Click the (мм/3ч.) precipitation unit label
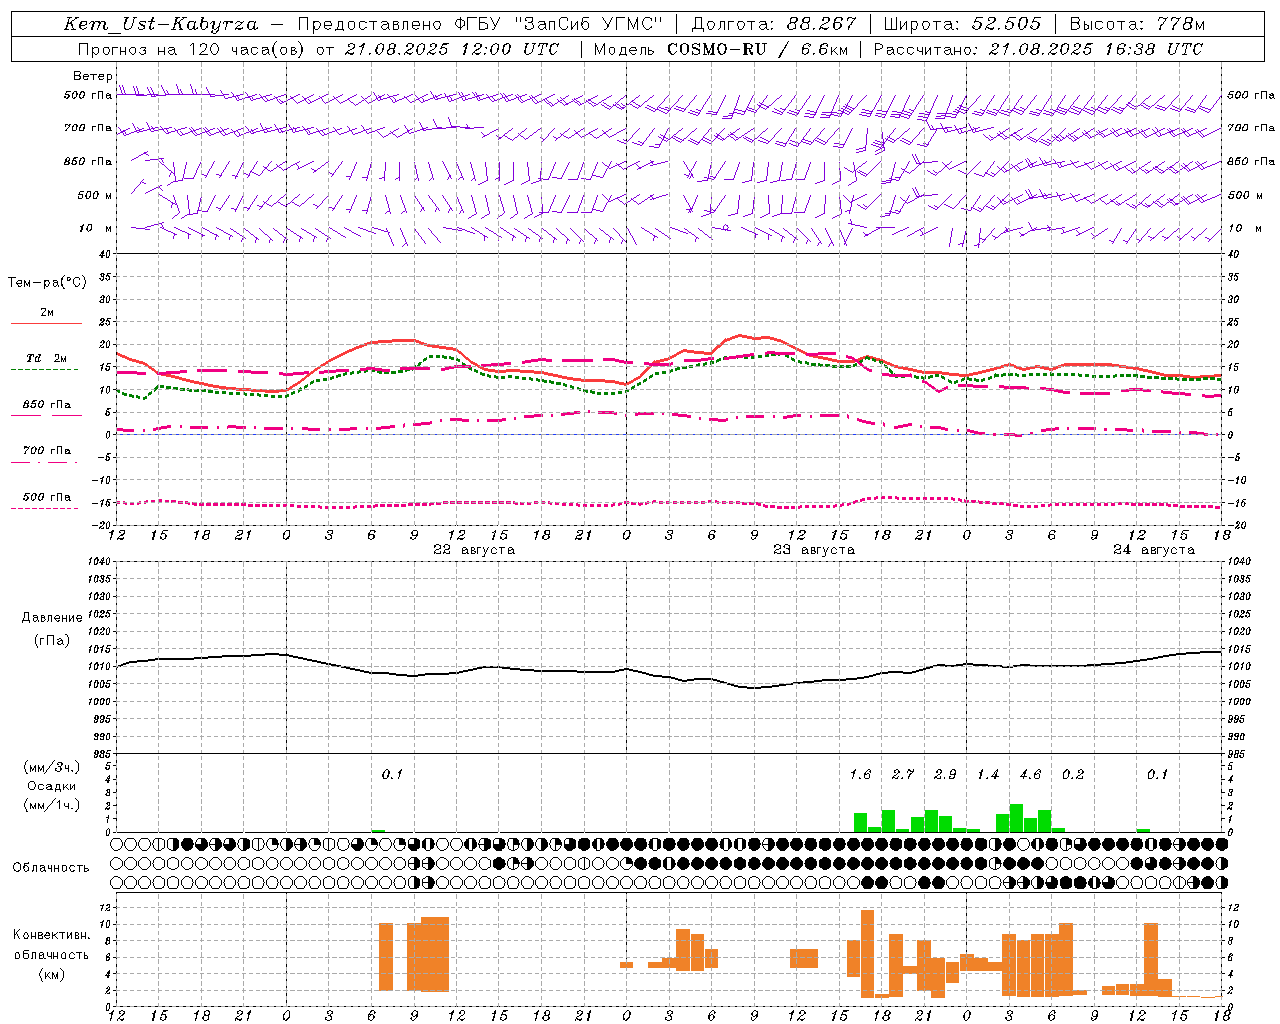Screen dimensions: 1280x1024 52,767
